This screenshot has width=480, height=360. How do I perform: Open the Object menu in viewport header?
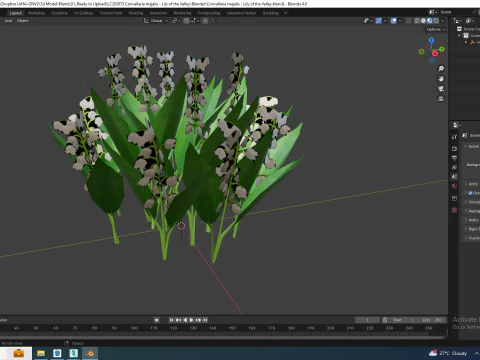pyautogui.click(x=22, y=21)
